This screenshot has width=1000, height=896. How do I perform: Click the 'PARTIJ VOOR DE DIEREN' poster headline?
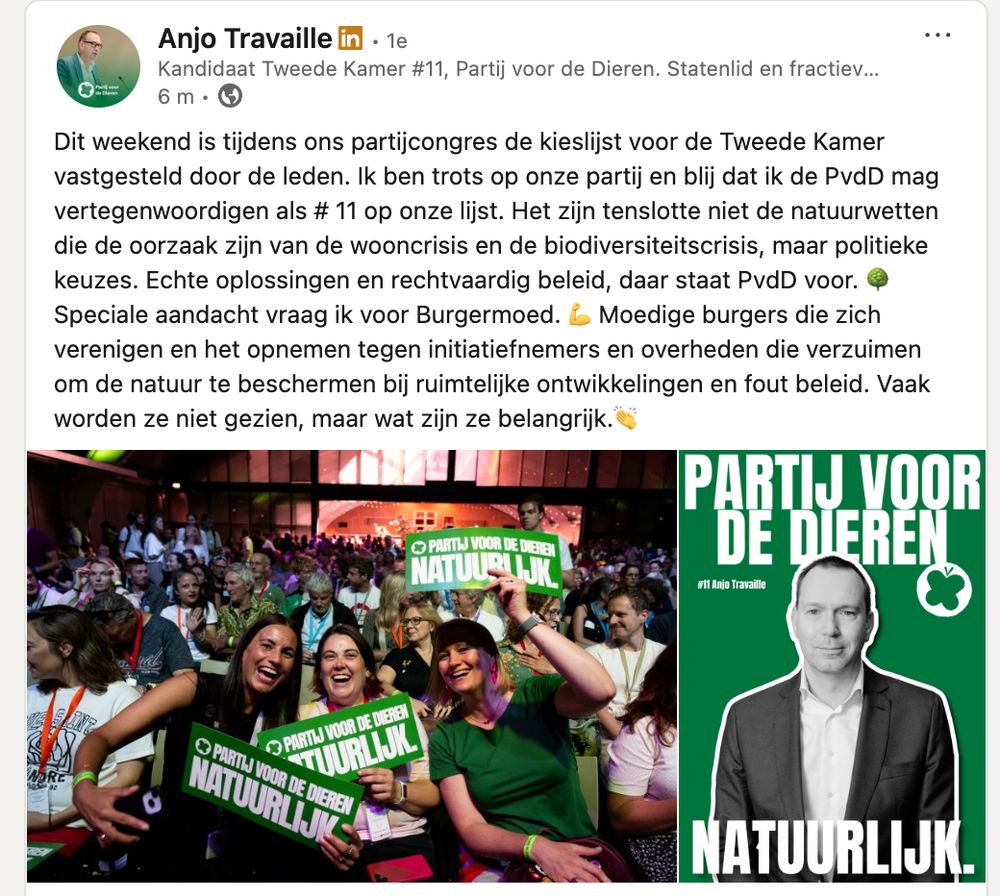click(832, 510)
